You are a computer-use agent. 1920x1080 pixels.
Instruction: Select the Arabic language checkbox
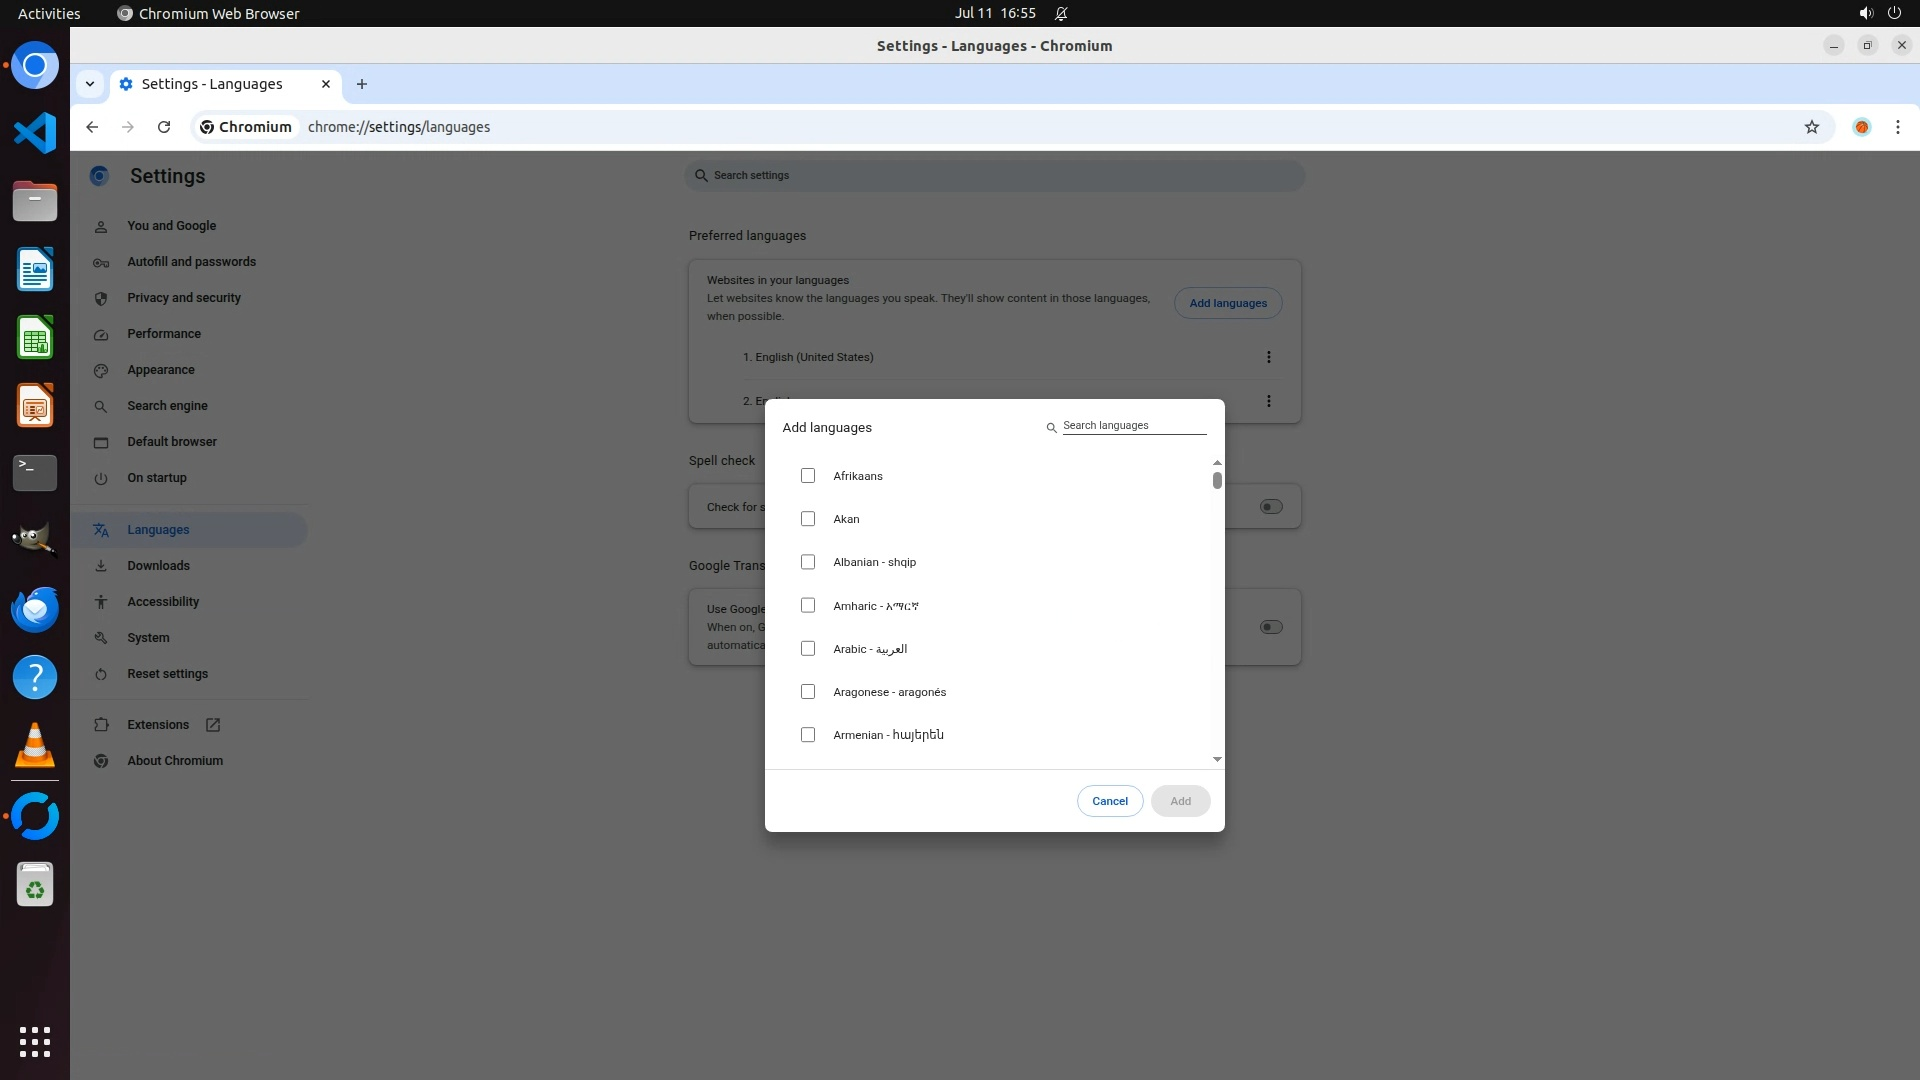(x=808, y=649)
